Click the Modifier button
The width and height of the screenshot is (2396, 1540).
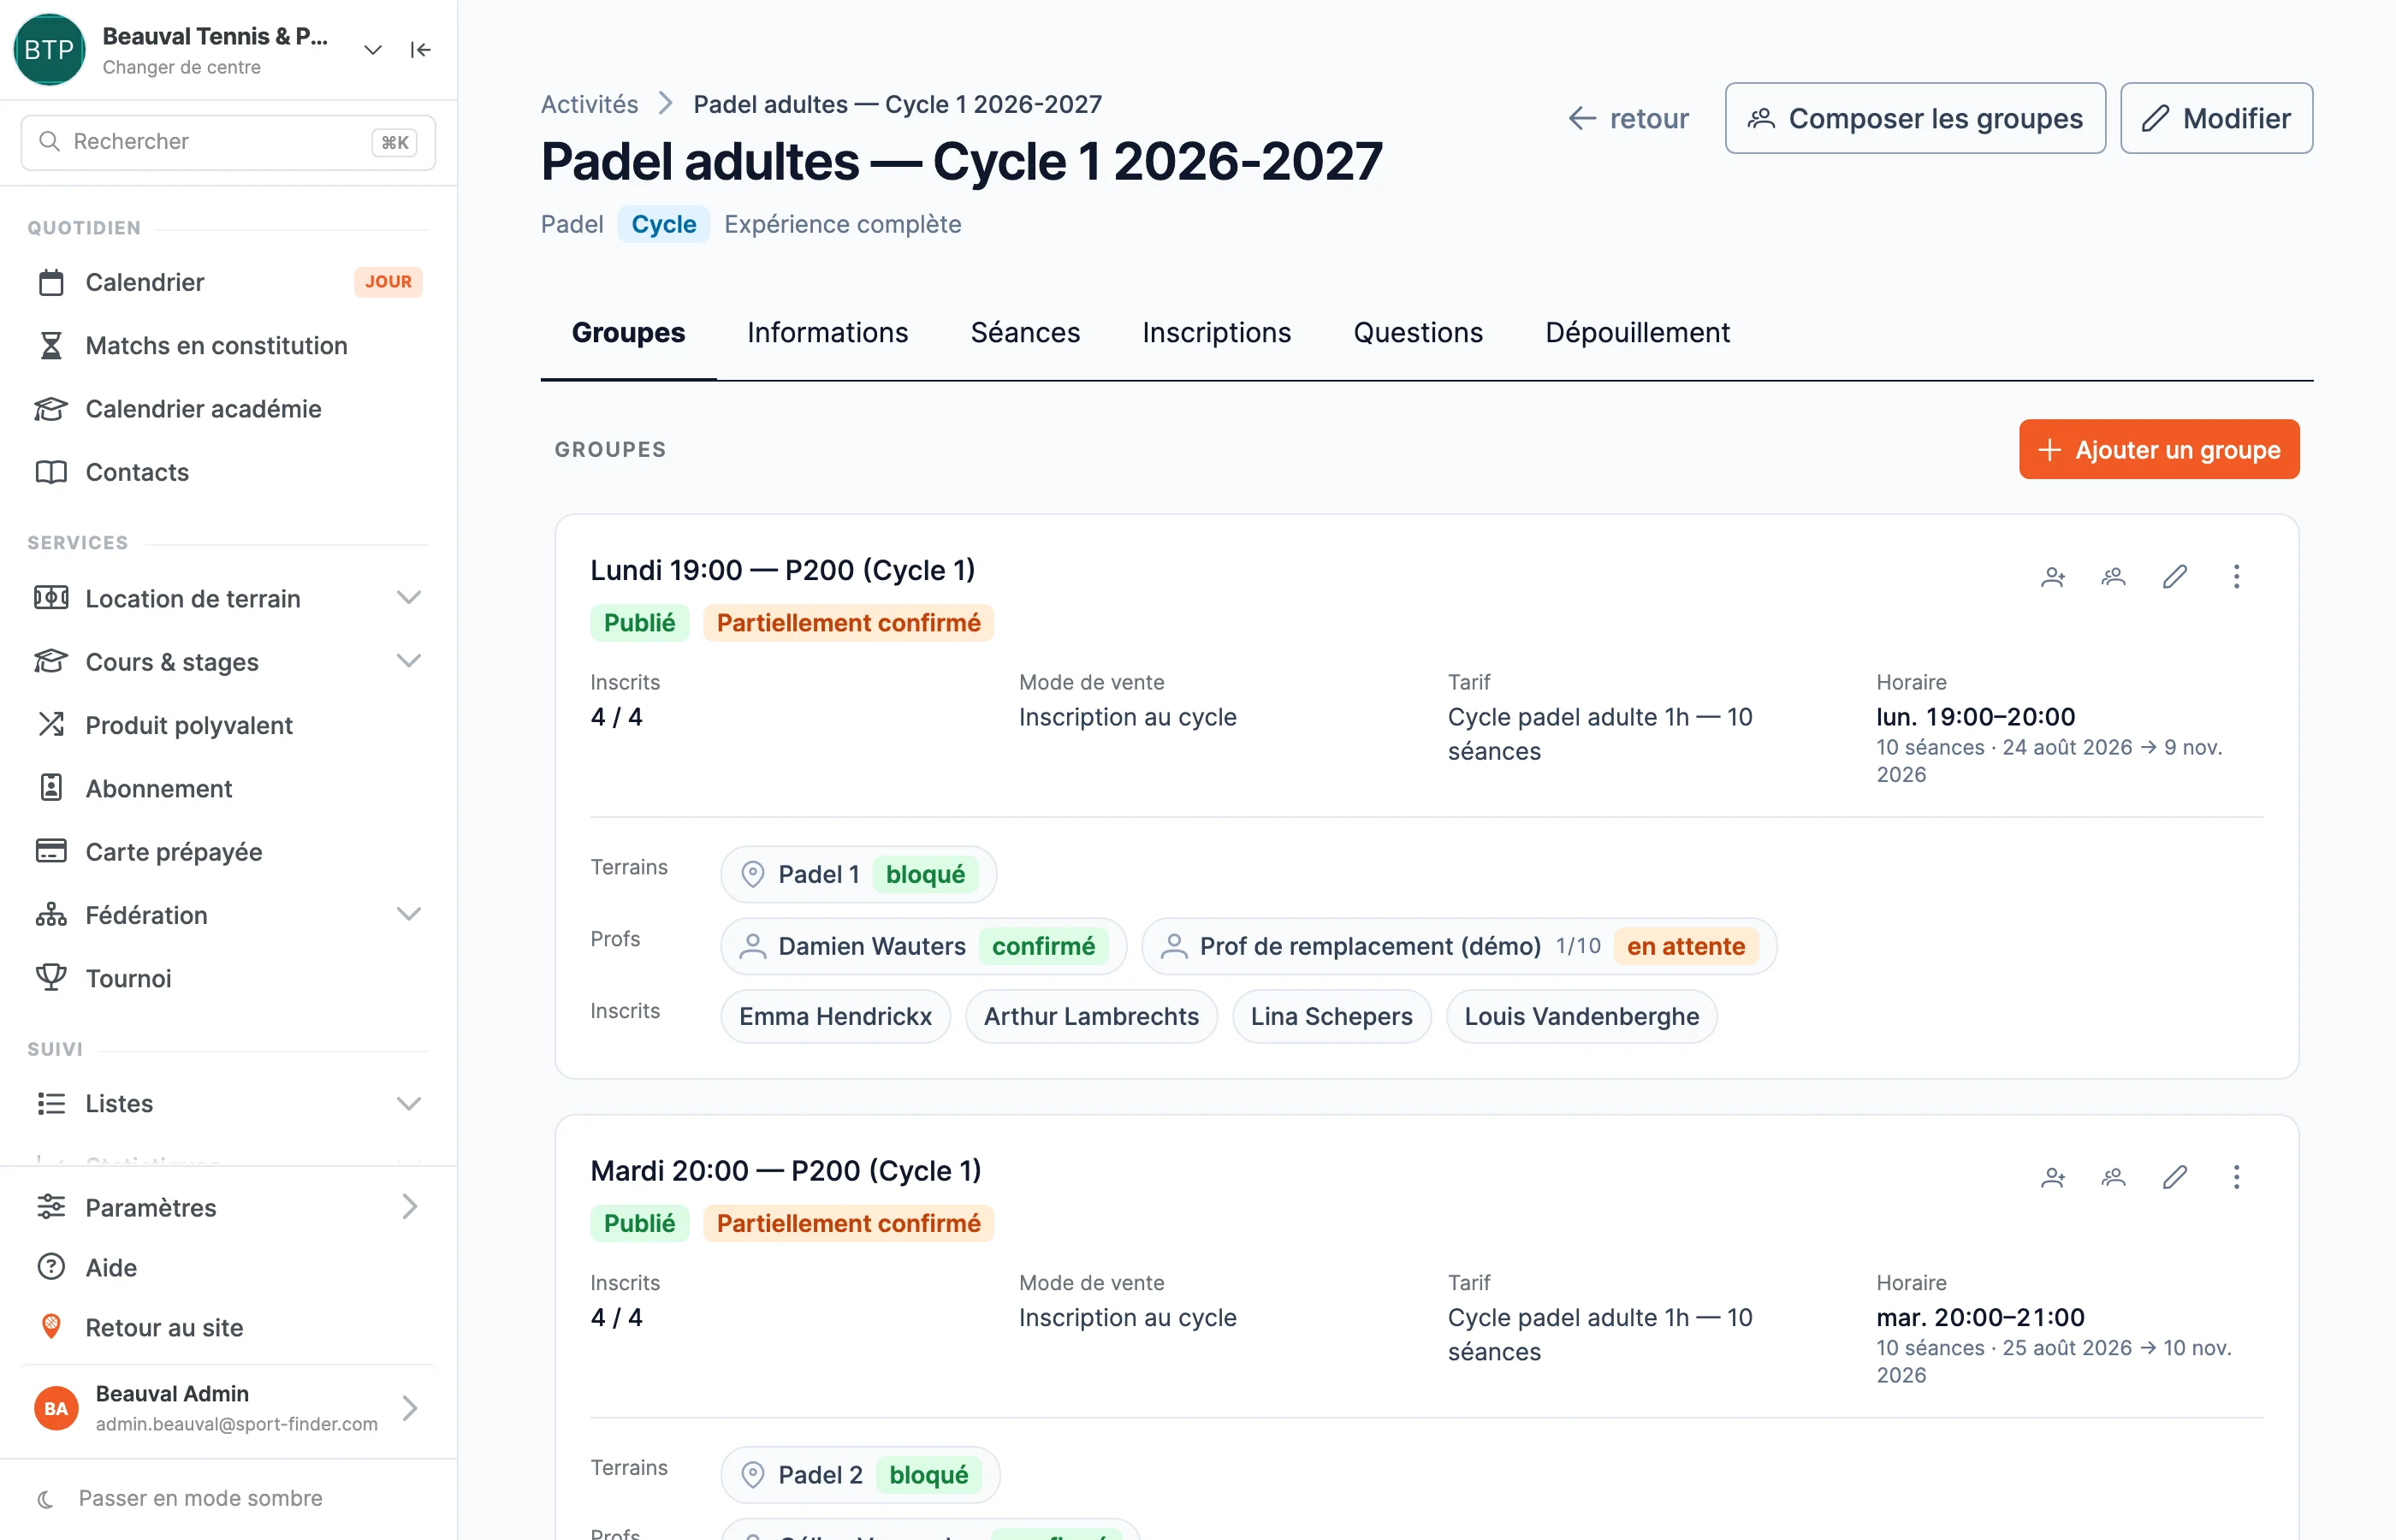[2216, 118]
